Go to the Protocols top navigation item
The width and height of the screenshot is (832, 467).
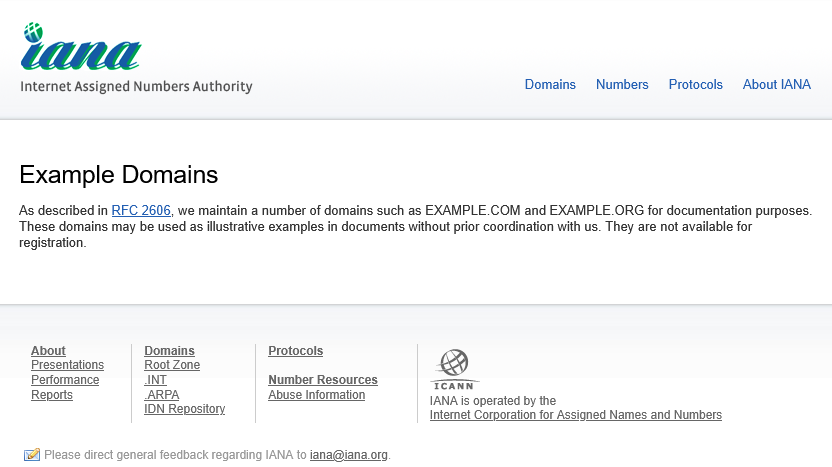point(695,85)
